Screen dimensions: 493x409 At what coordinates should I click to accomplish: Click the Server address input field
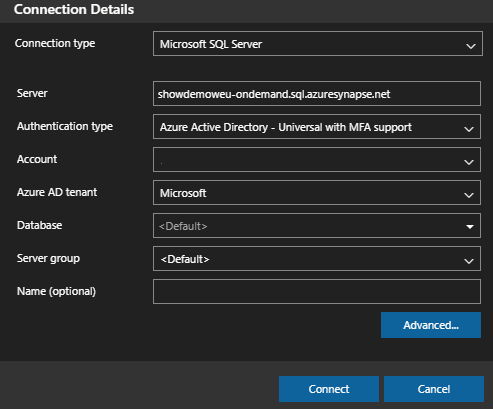pyautogui.click(x=317, y=94)
